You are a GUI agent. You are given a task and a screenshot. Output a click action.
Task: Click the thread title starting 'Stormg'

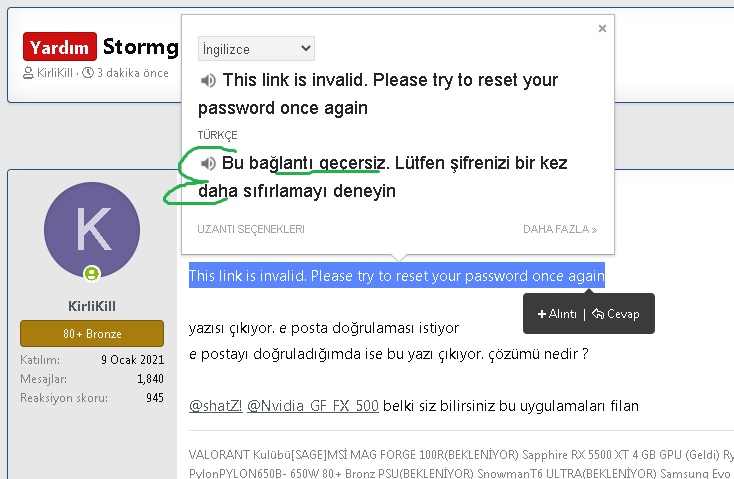coord(140,47)
